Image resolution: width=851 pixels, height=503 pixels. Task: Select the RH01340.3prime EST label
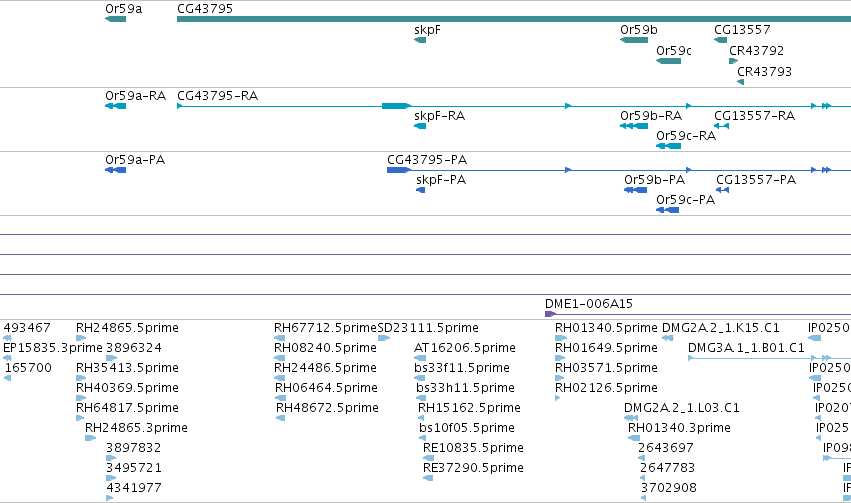pyautogui.click(x=679, y=428)
